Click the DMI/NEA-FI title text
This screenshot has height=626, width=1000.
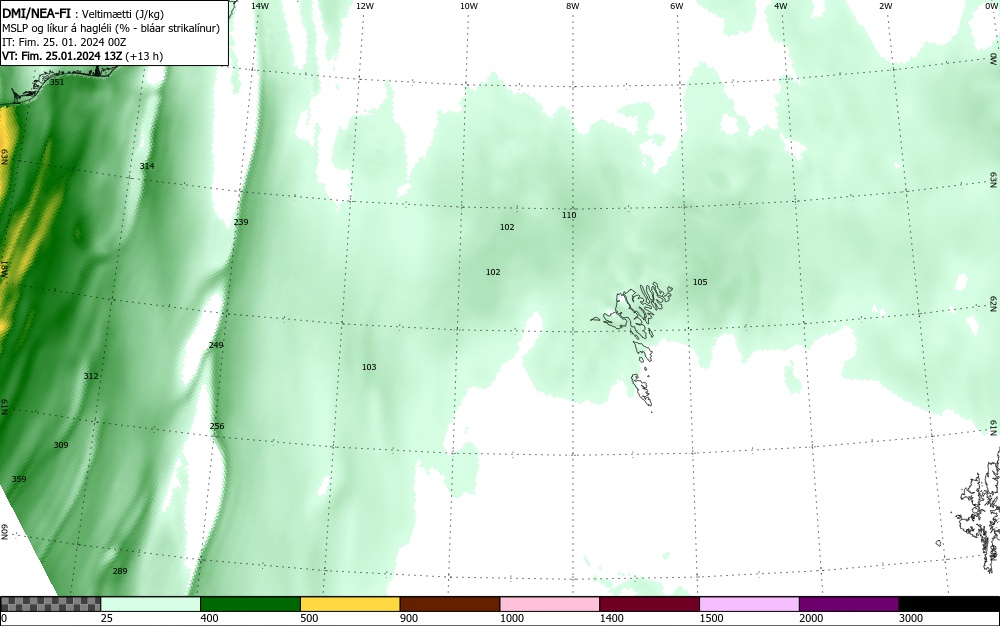(36, 14)
